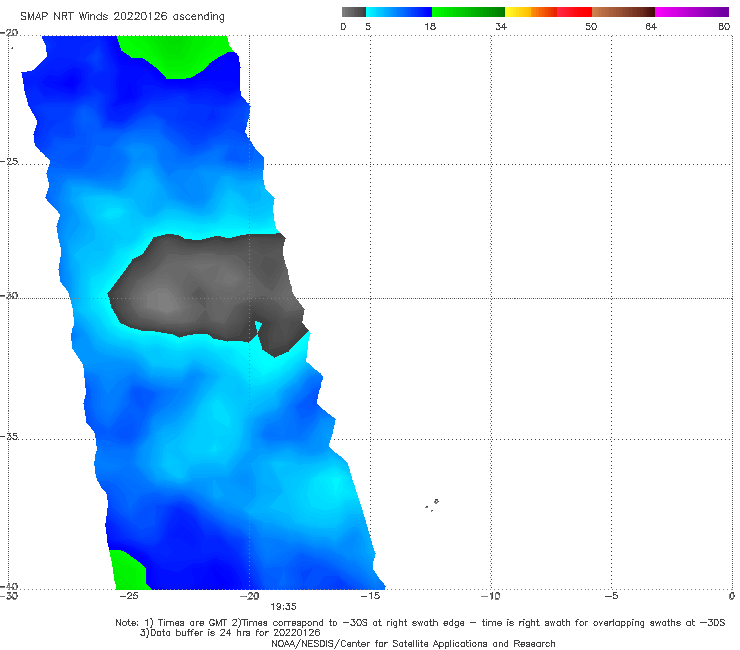Click the longitude axis label '-20'

(250, 596)
